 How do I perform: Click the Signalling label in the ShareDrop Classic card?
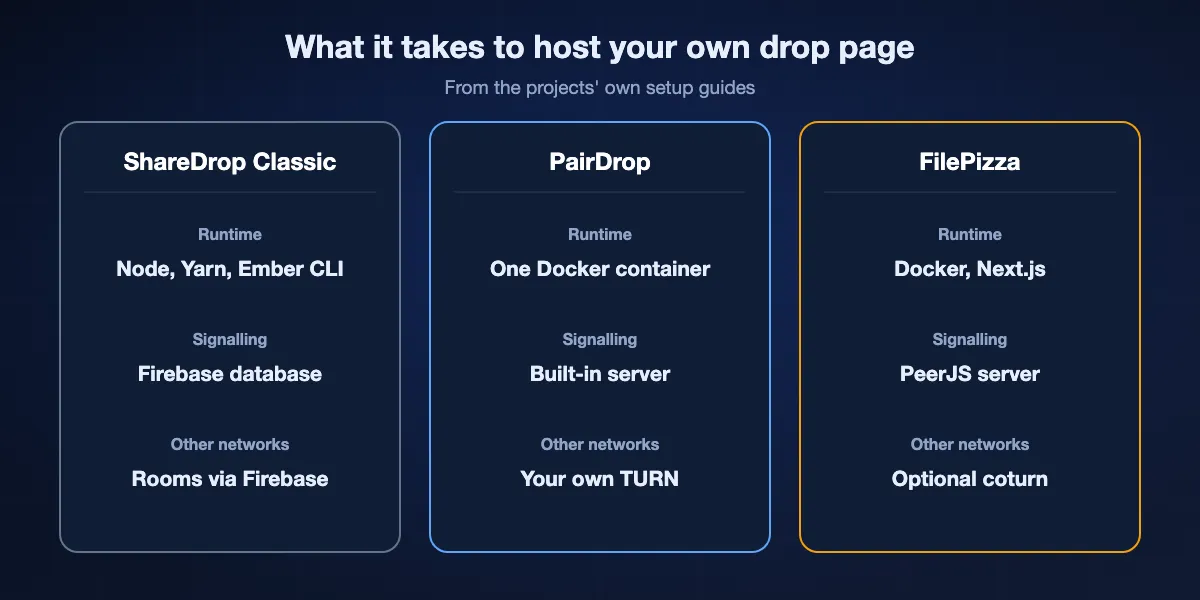coord(230,339)
